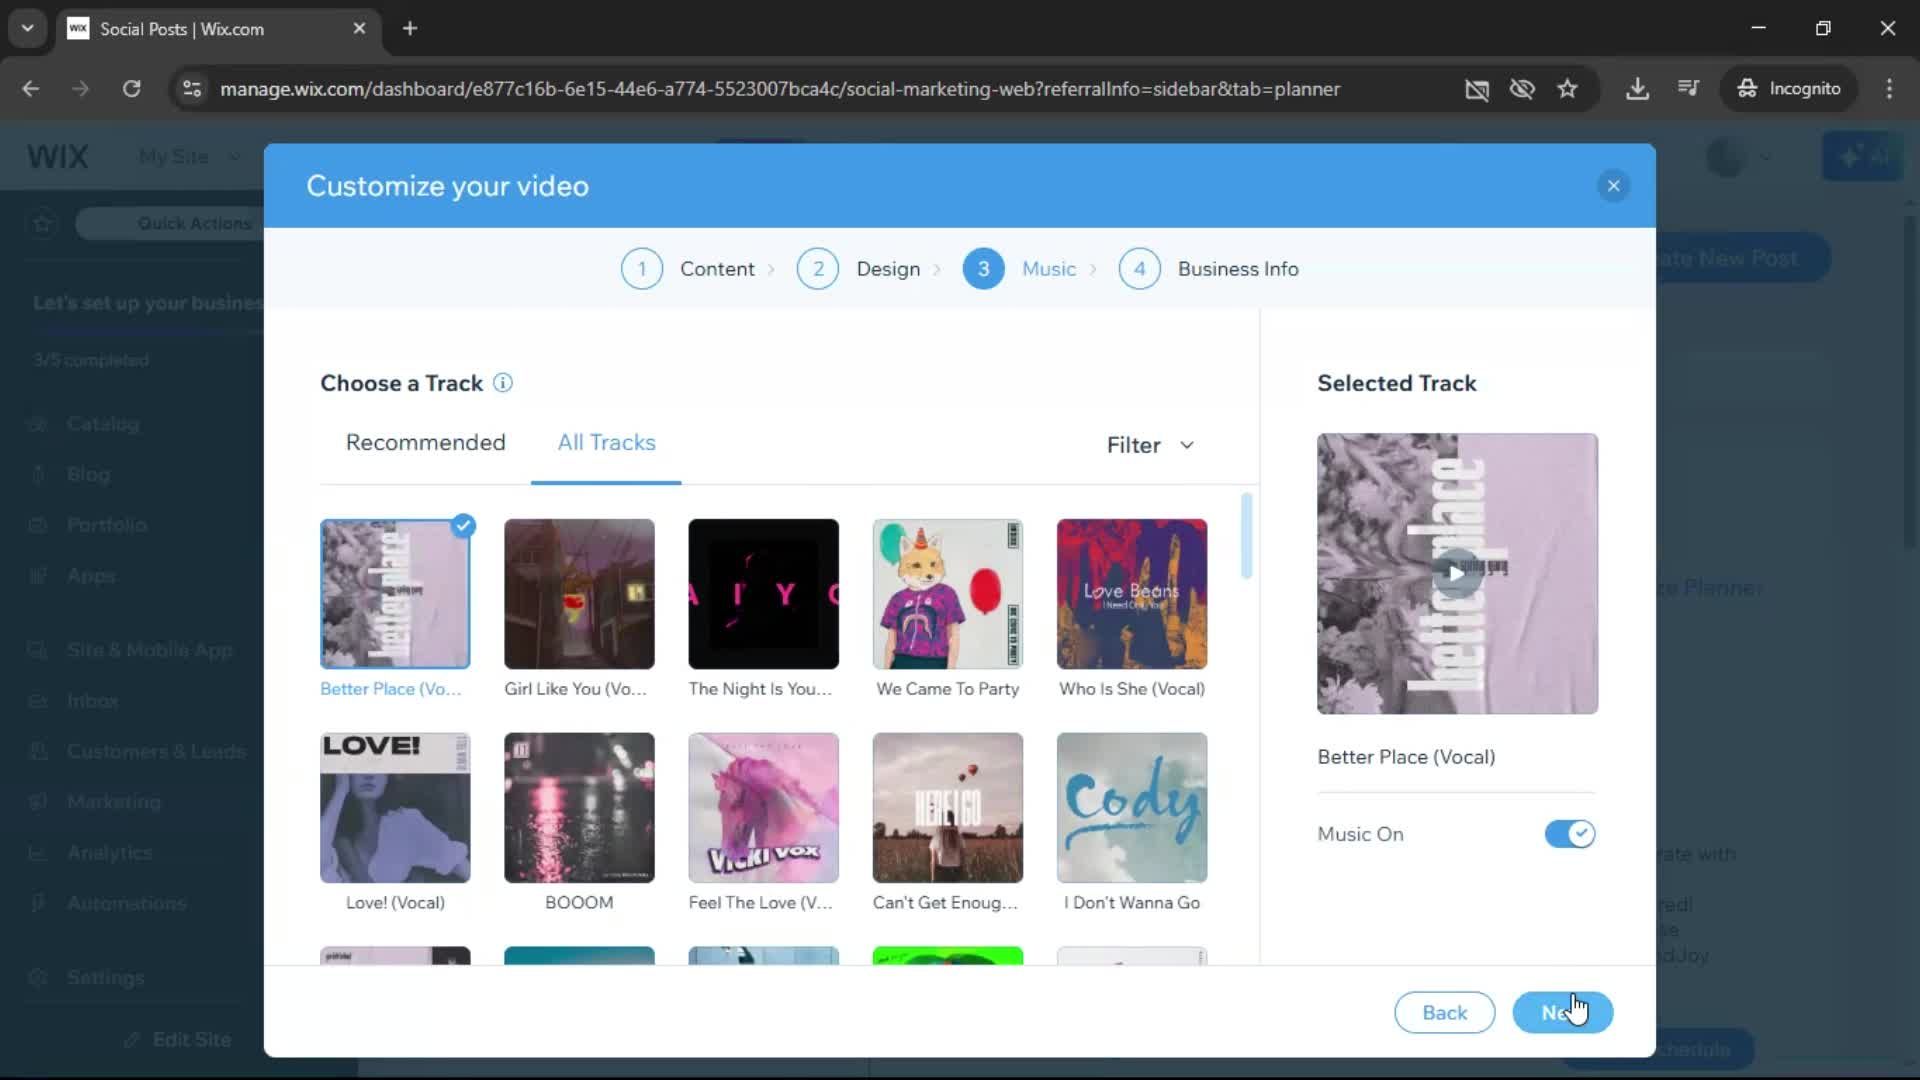The height and width of the screenshot is (1080, 1920).
Task: Select the Love! (Vocal) track thumbnail
Action: (395, 808)
